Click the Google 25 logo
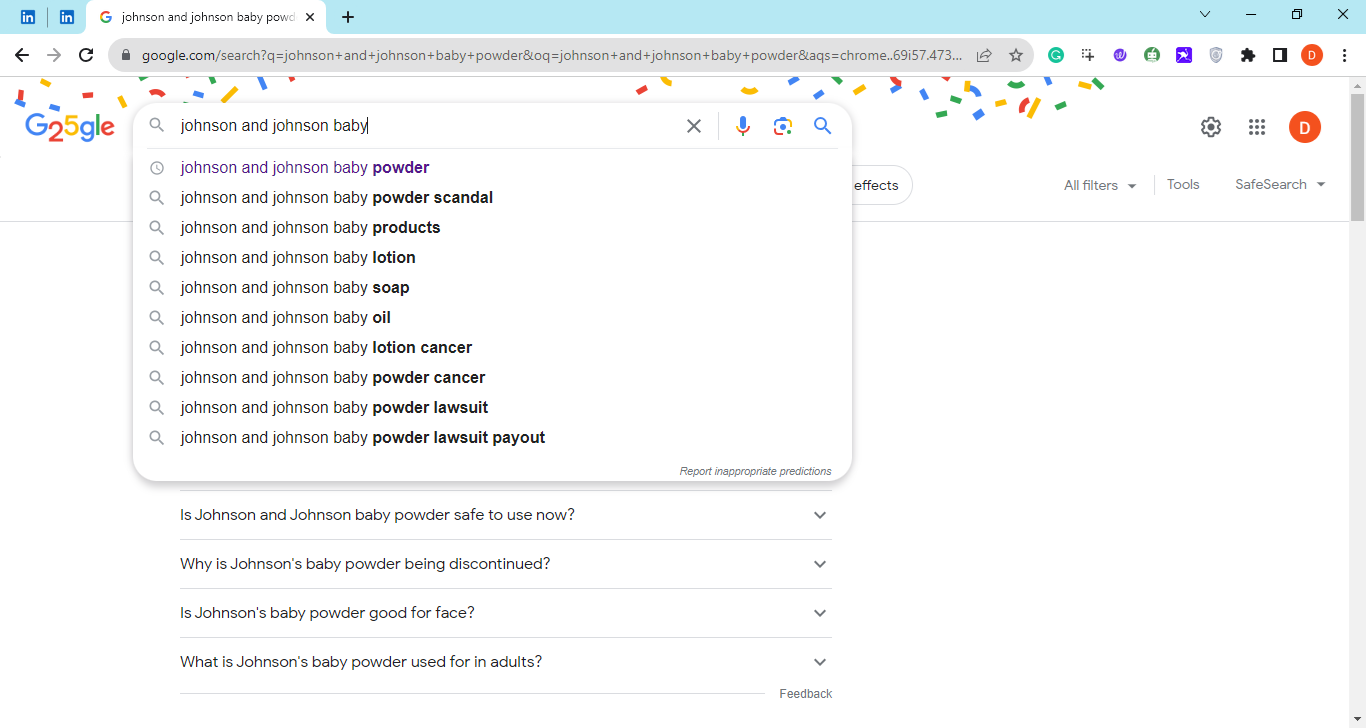 pos(70,126)
